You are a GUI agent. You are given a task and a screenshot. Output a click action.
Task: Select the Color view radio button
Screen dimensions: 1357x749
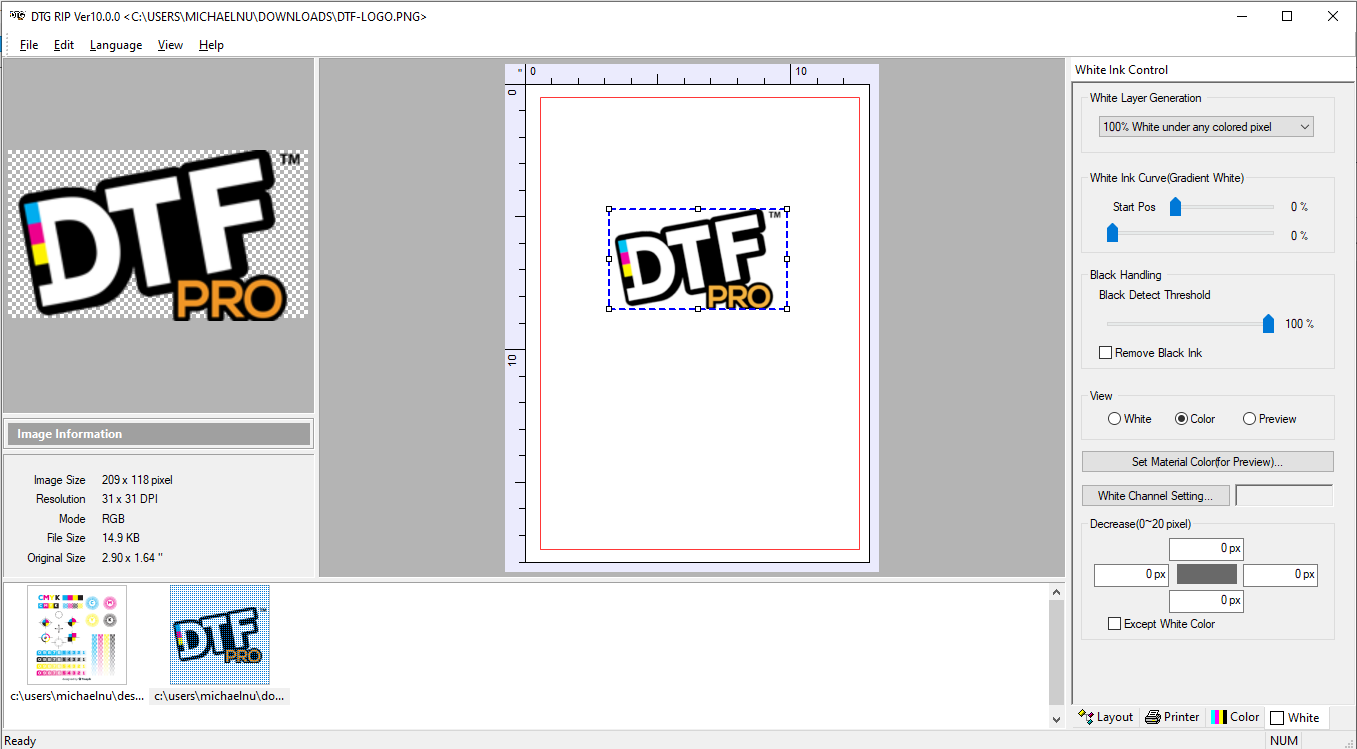(1181, 419)
